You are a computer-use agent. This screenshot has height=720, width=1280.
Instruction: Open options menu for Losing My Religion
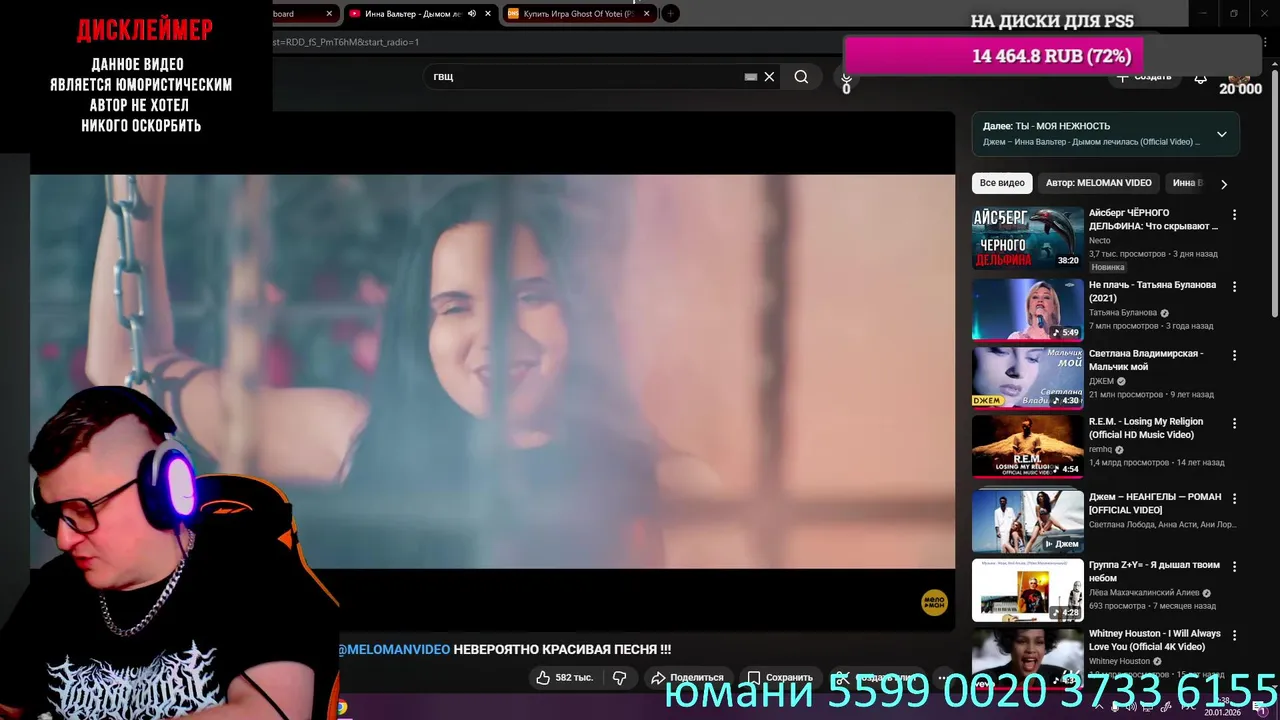pyautogui.click(x=1234, y=423)
